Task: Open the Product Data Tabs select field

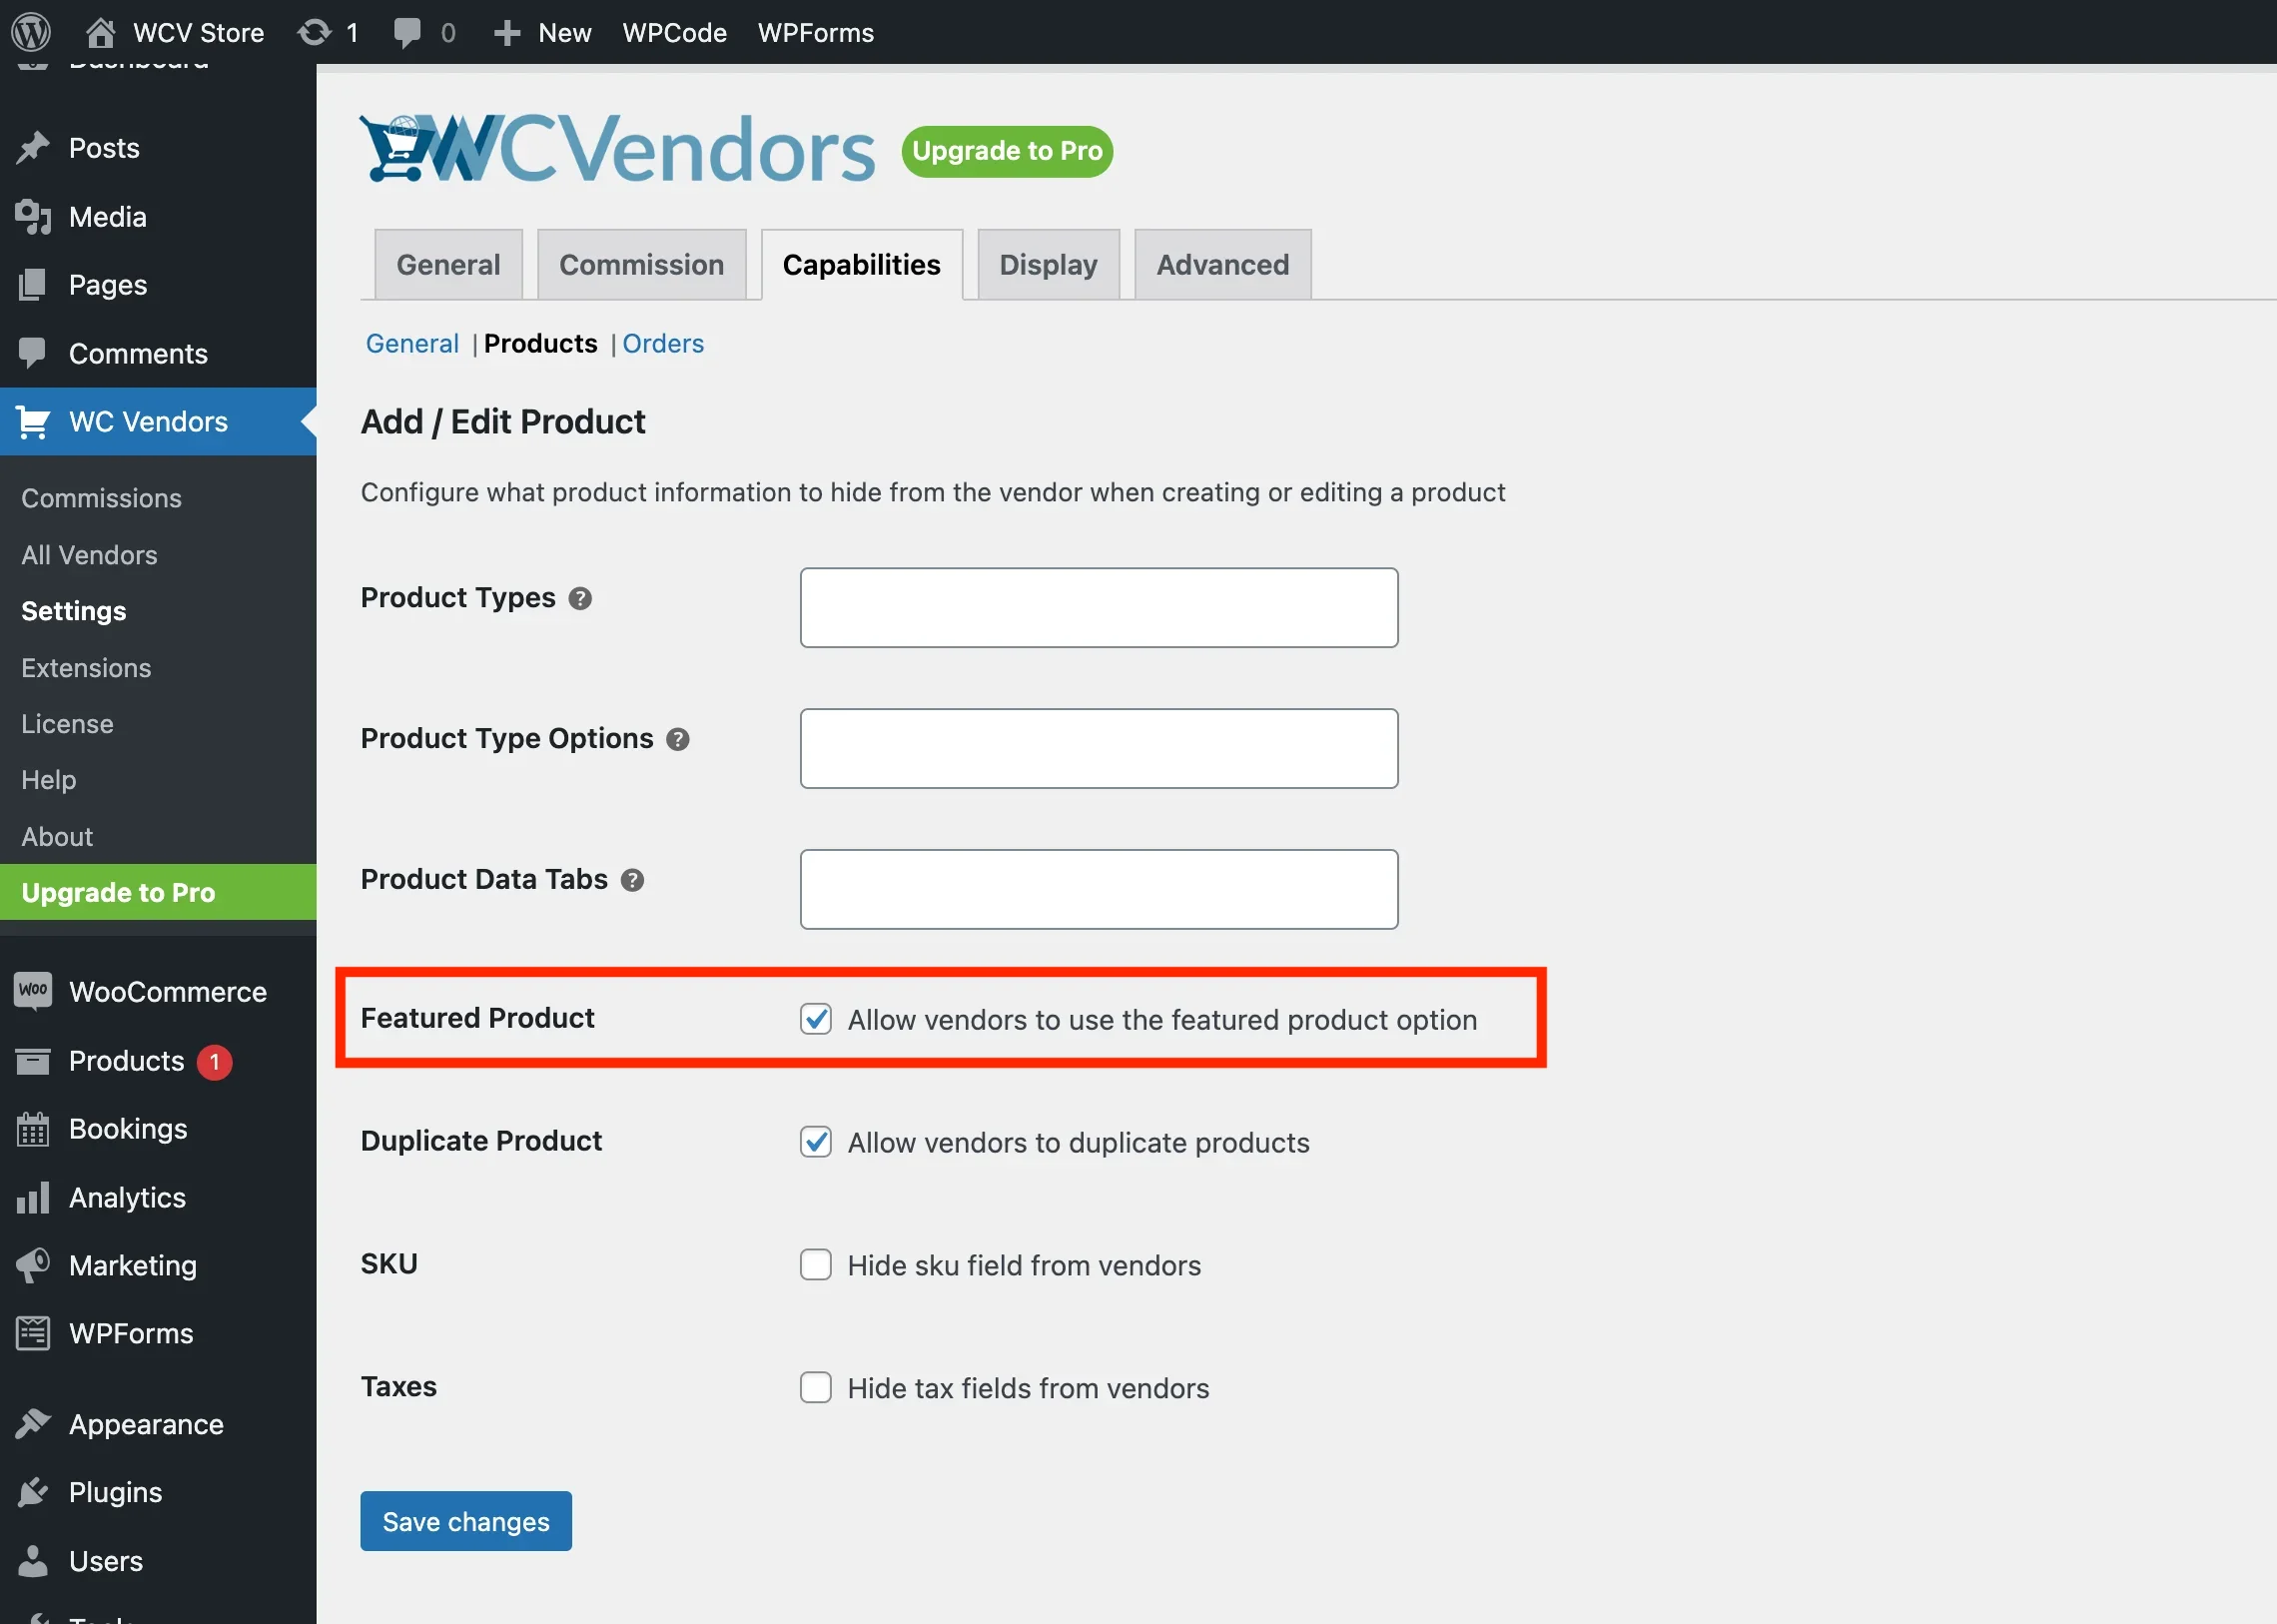Action: click(1099, 890)
